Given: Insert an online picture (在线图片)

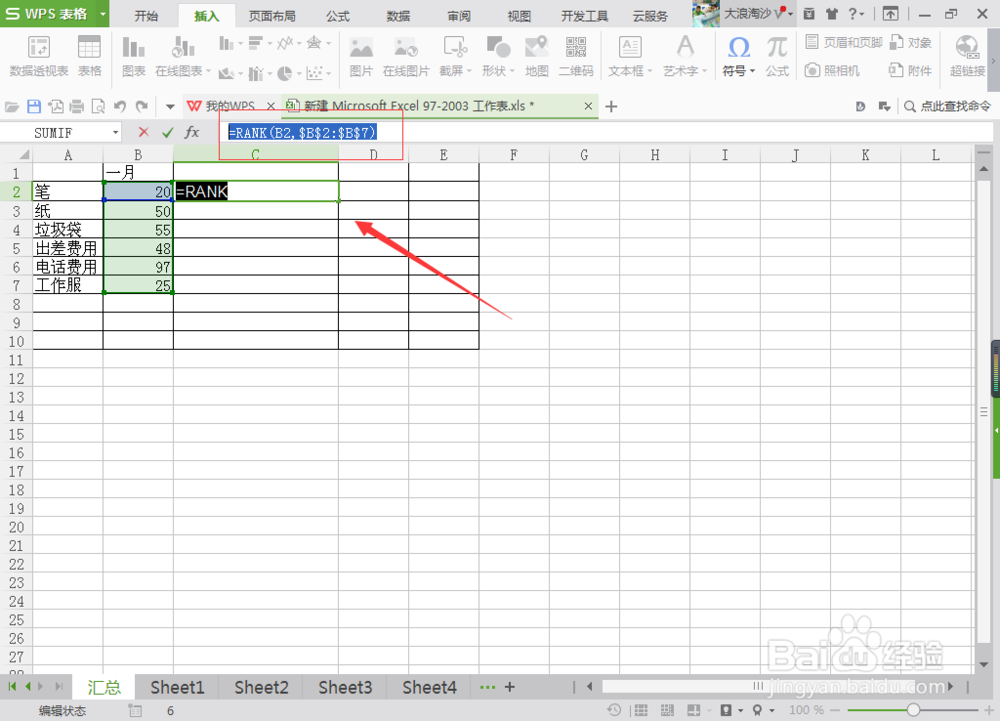Looking at the screenshot, I should 406,56.
